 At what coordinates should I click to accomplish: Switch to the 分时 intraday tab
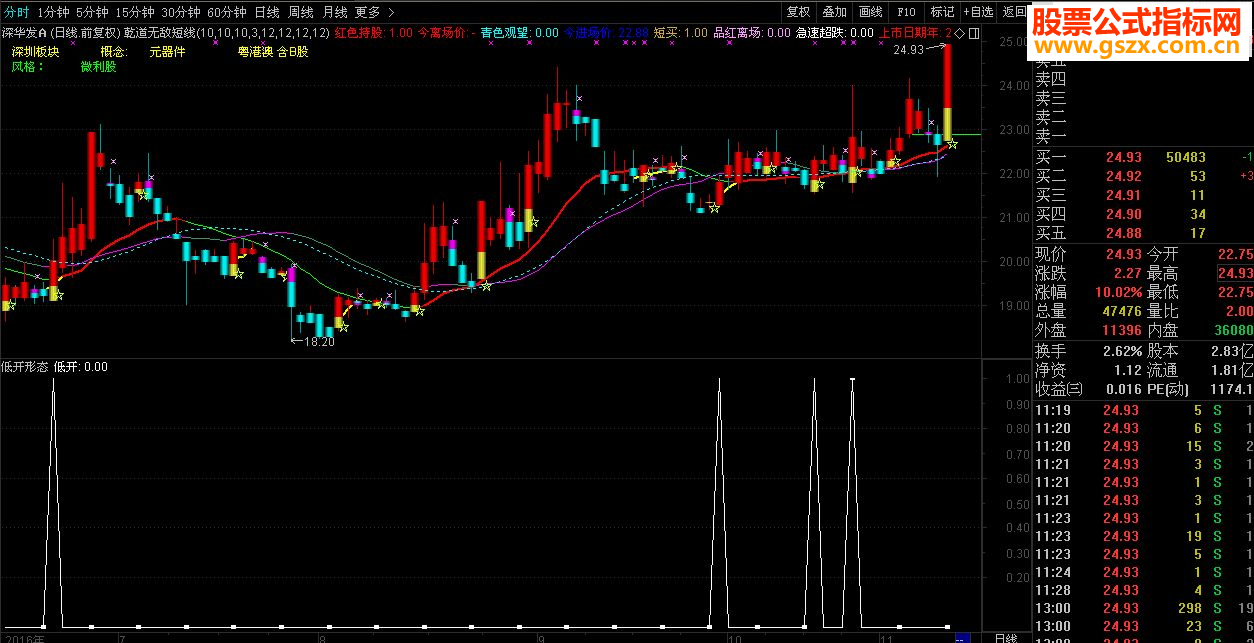(x=15, y=12)
